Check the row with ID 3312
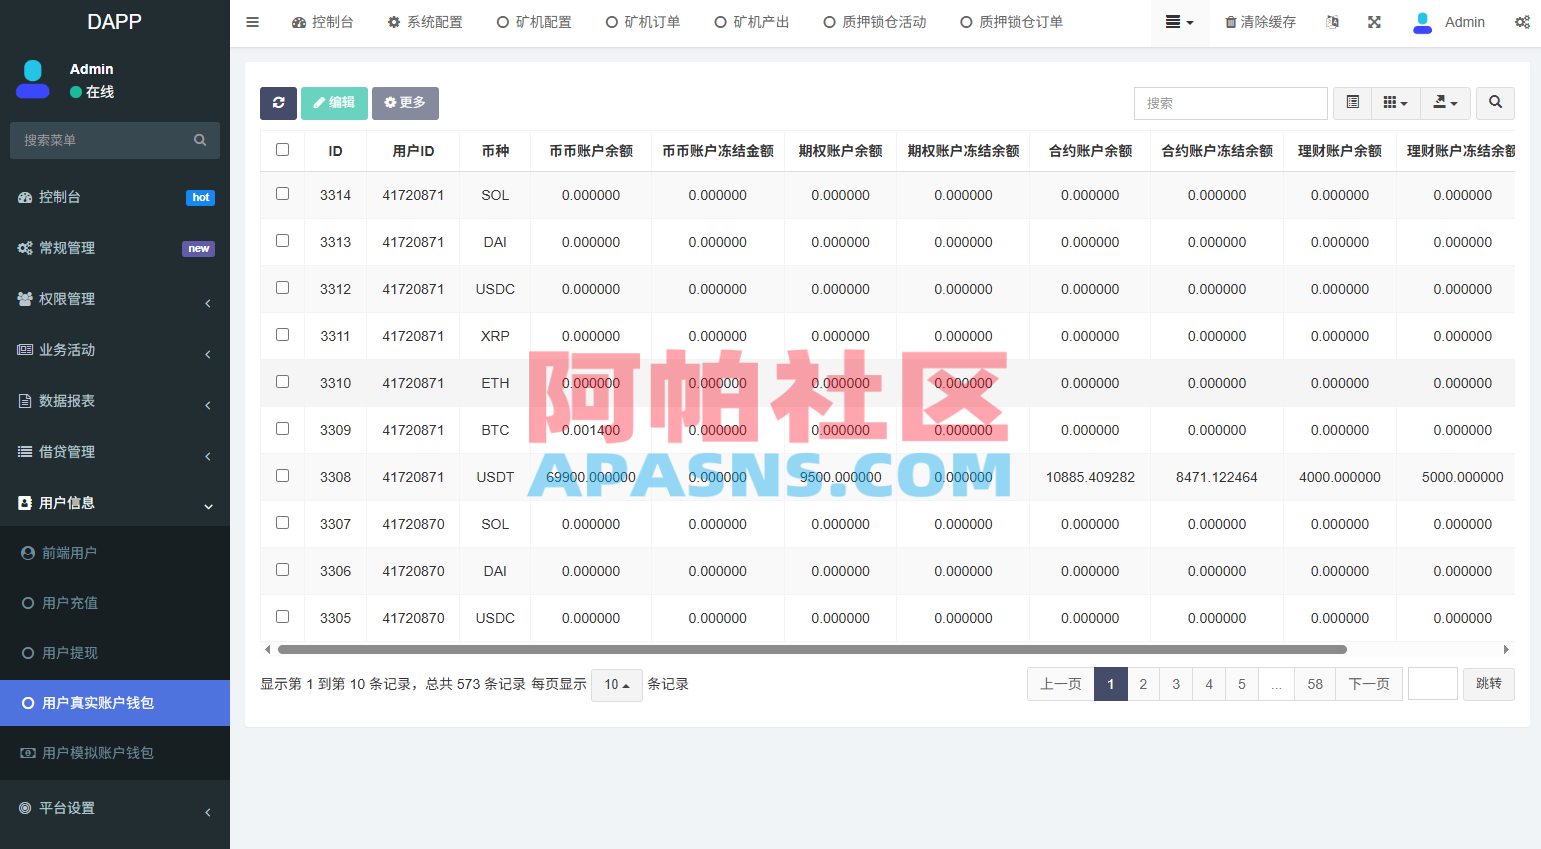The height and width of the screenshot is (849, 1541). (283, 288)
